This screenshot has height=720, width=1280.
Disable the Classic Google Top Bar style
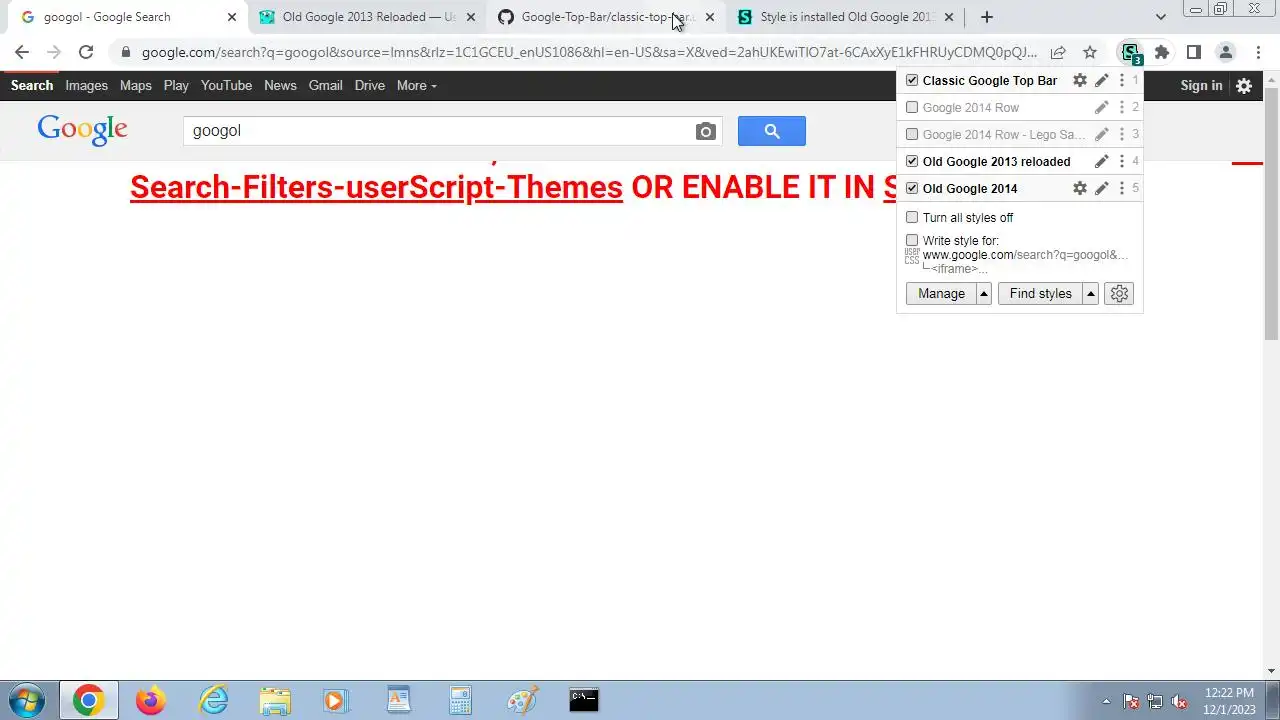tap(912, 80)
